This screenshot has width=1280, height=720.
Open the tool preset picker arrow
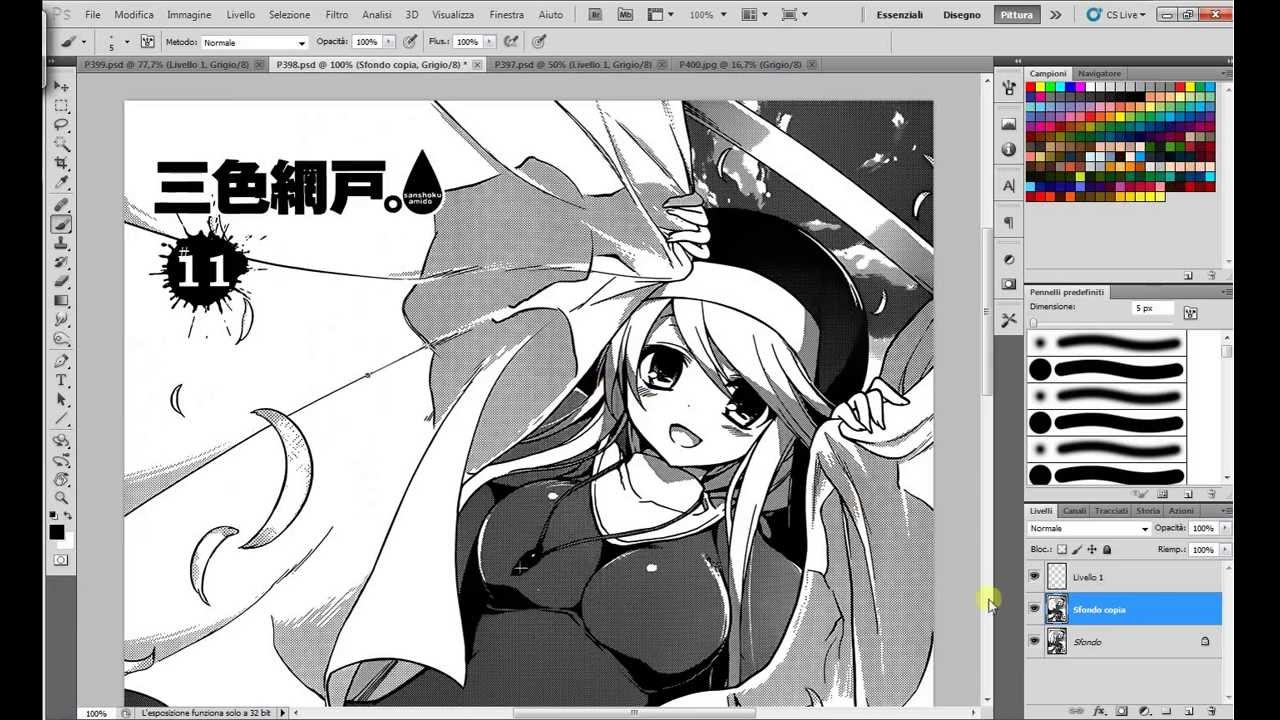point(84,42)
